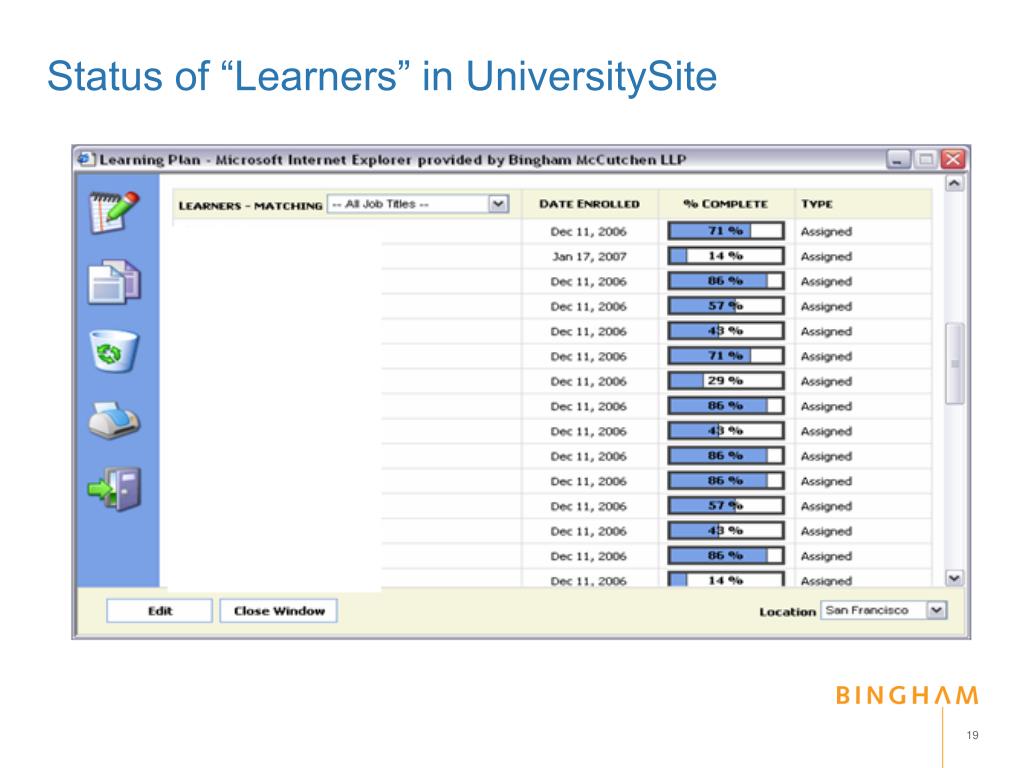Minimize the Learning Plan window
Image resolution: width=1024 pixels, height=768 pixels.
click(x=898, y=159)
